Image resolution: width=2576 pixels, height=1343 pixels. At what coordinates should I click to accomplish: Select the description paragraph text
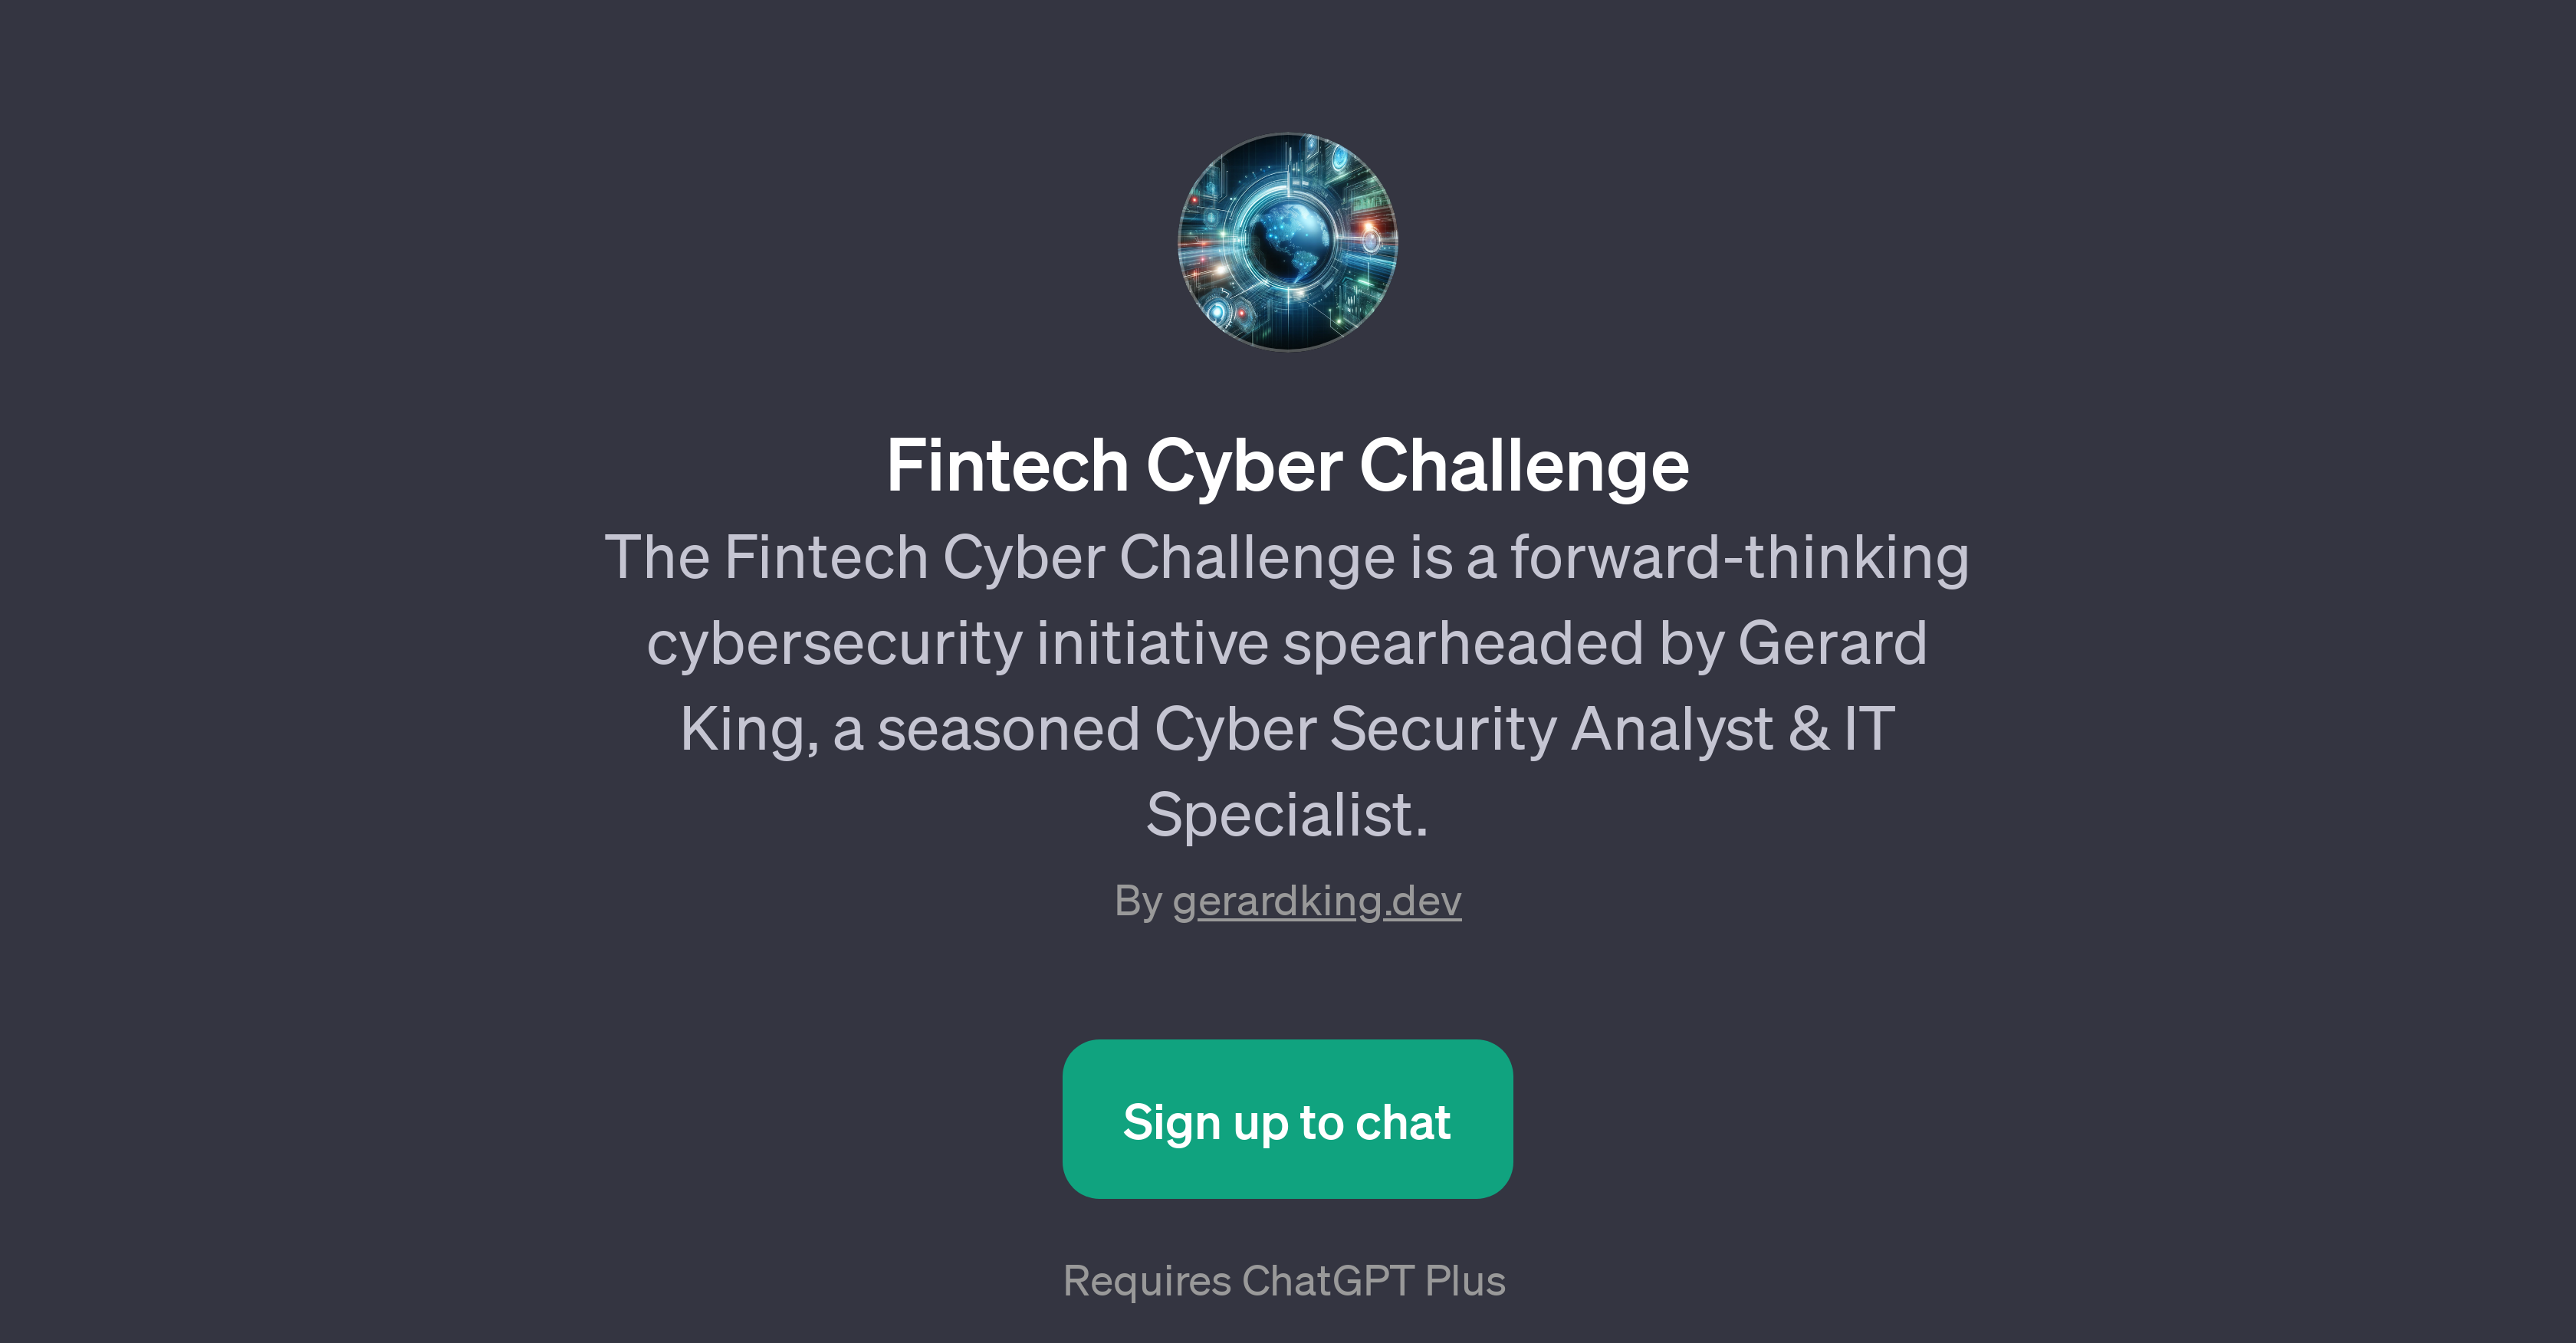coord(1288,685)
